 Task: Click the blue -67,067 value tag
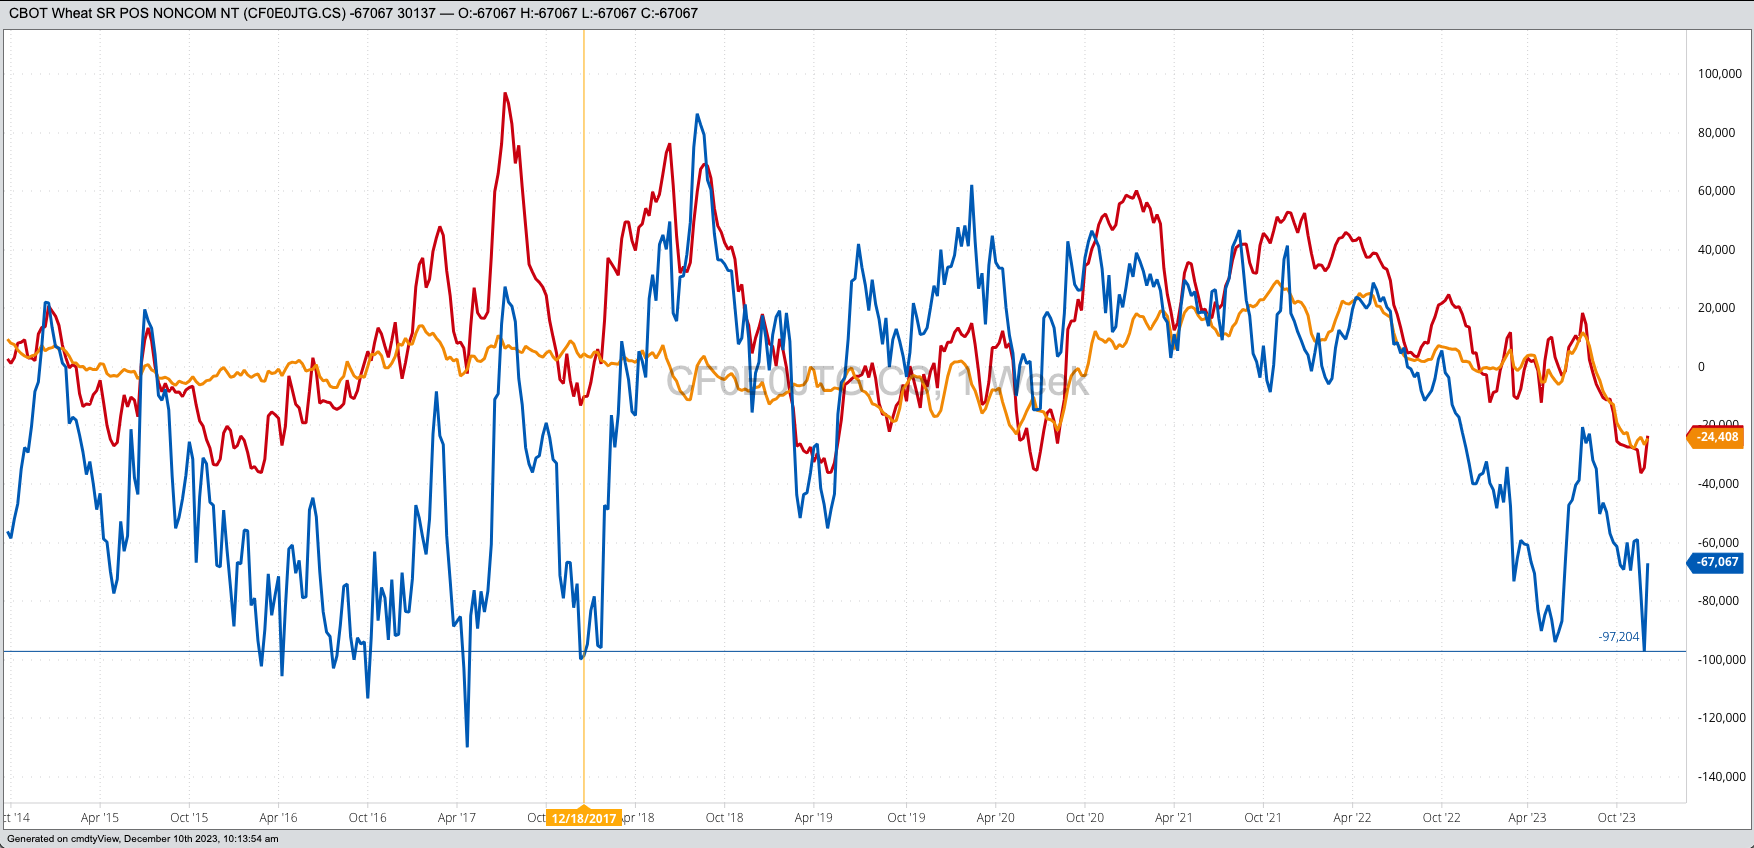pos(1717,562)
